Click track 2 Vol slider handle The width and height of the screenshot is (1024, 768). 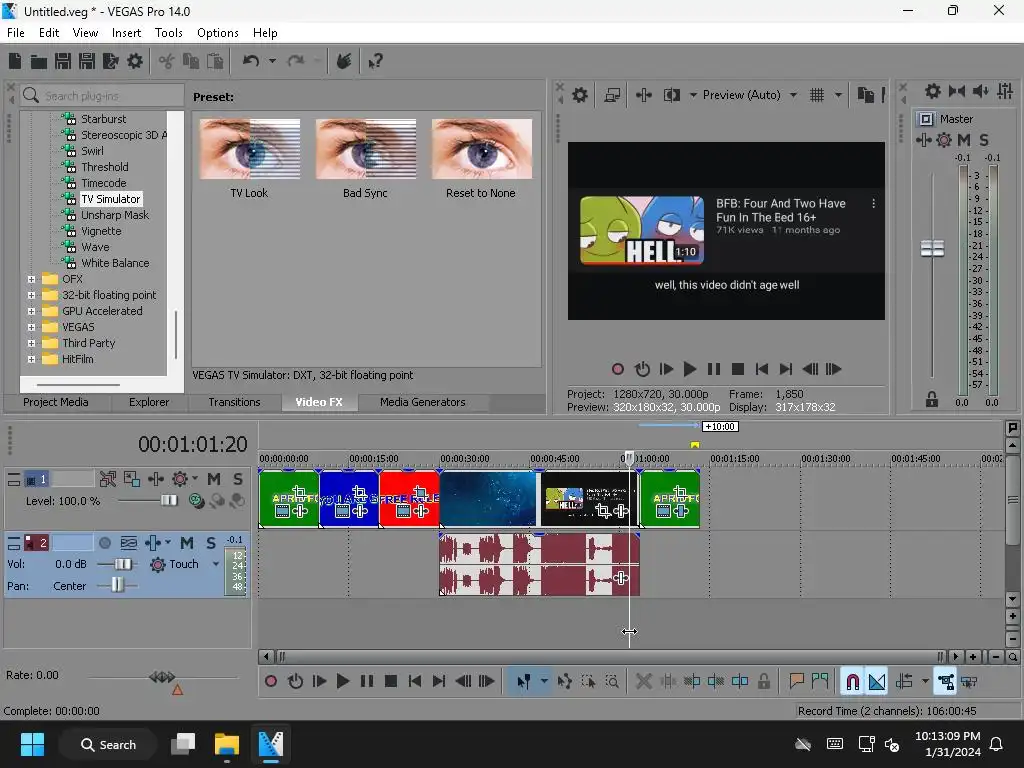123,564
